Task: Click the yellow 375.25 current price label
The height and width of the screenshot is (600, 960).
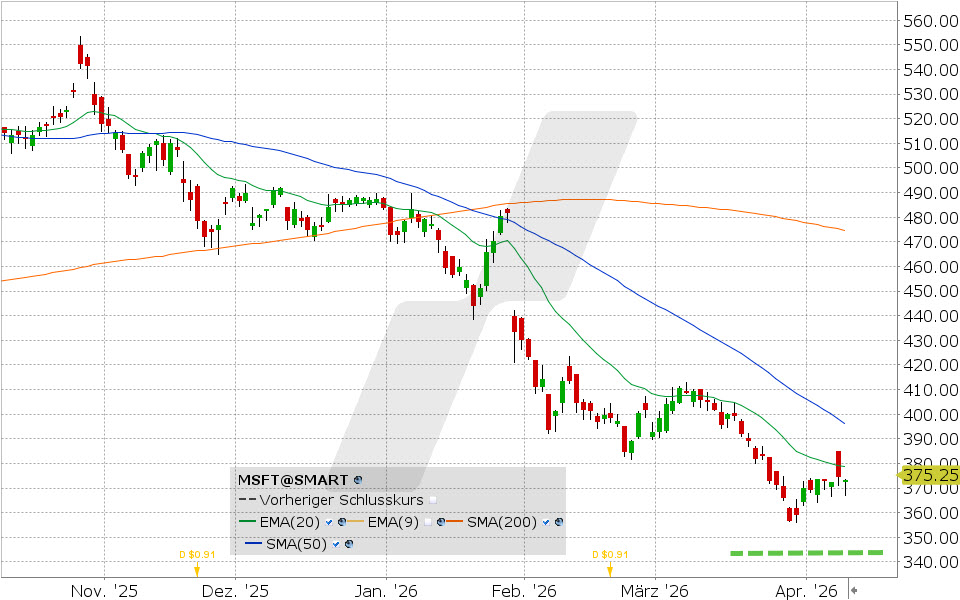Action: 929,475
